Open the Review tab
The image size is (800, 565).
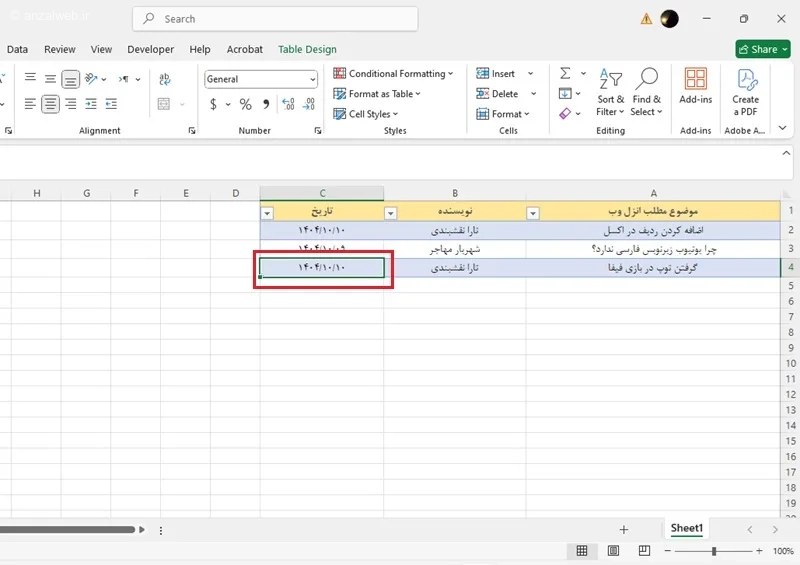point(60,50)
